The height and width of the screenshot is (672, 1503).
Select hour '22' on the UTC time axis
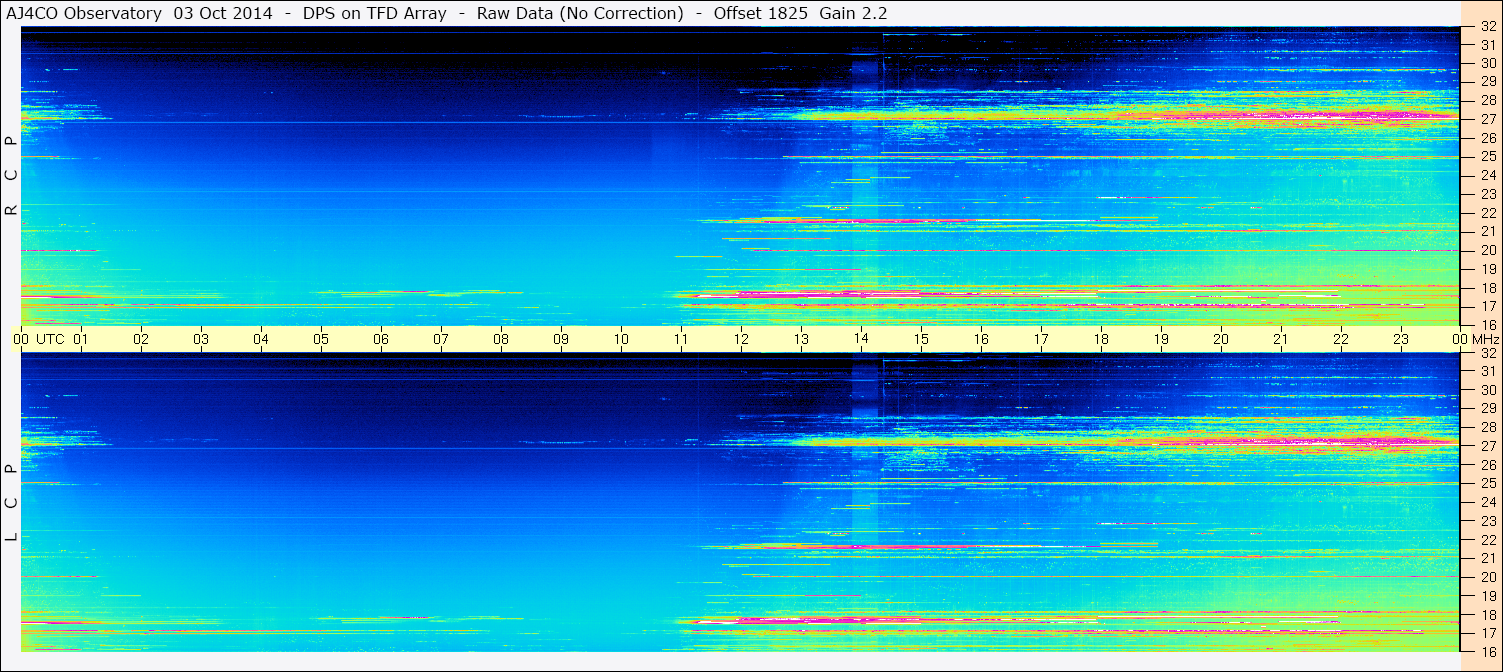click(1341, 339)
